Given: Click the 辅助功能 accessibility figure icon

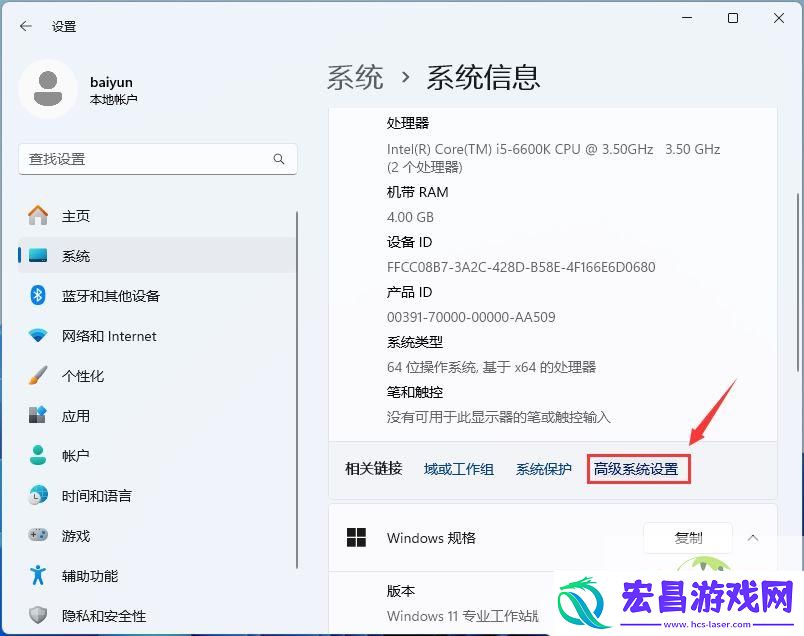Looking at the screenshot, I should [38, 575].
